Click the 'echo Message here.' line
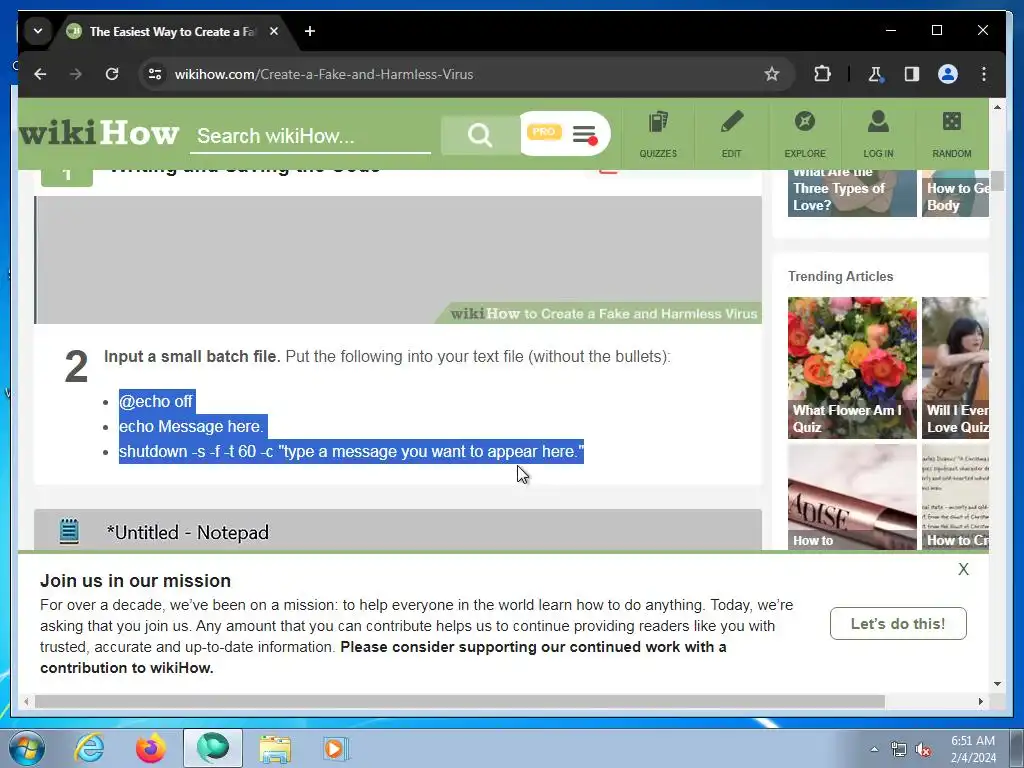The height and width of the screenshot is (768, 1024). pos(192,426)
